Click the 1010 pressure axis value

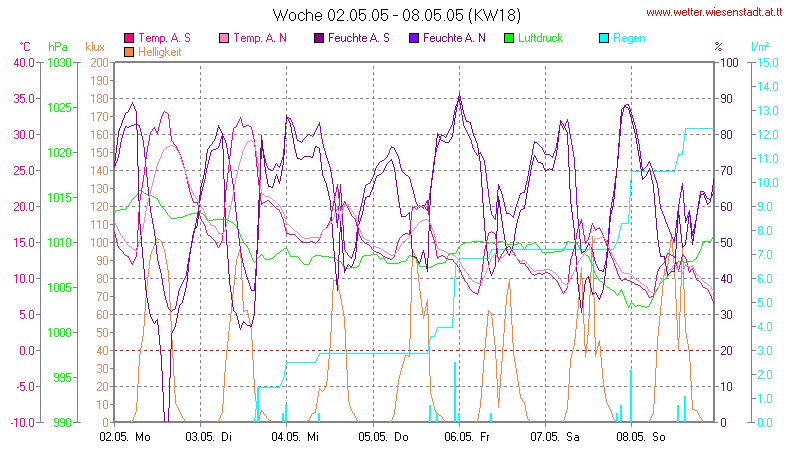[59, 243]
